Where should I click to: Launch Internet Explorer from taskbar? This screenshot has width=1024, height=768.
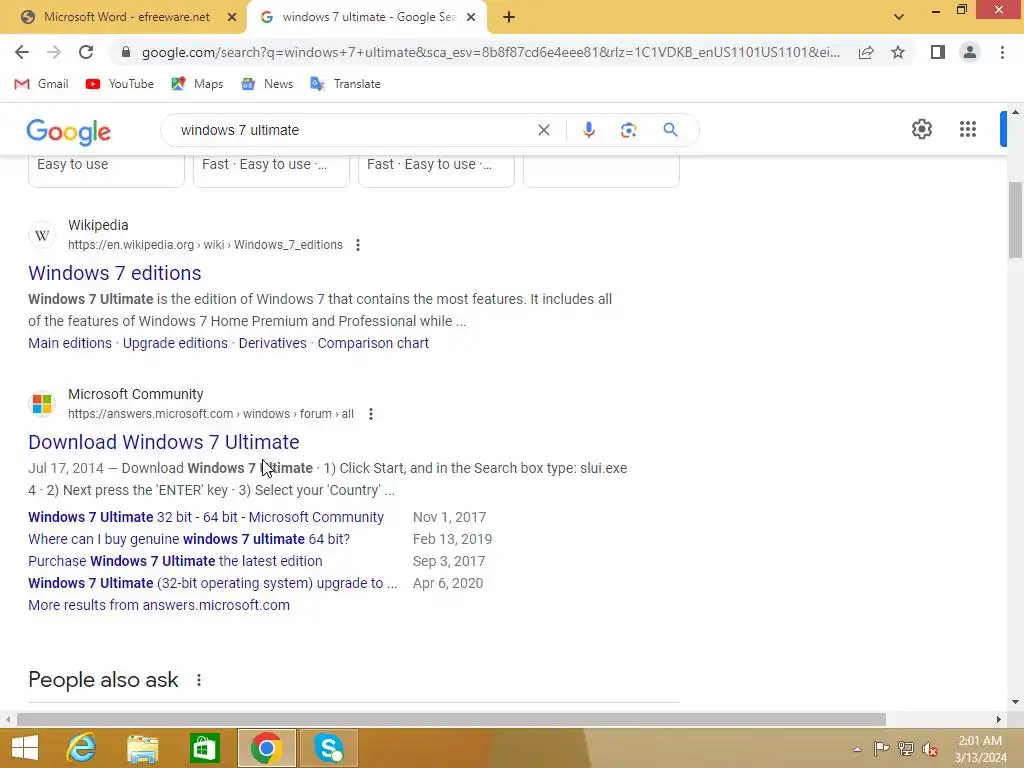(81, 748)
